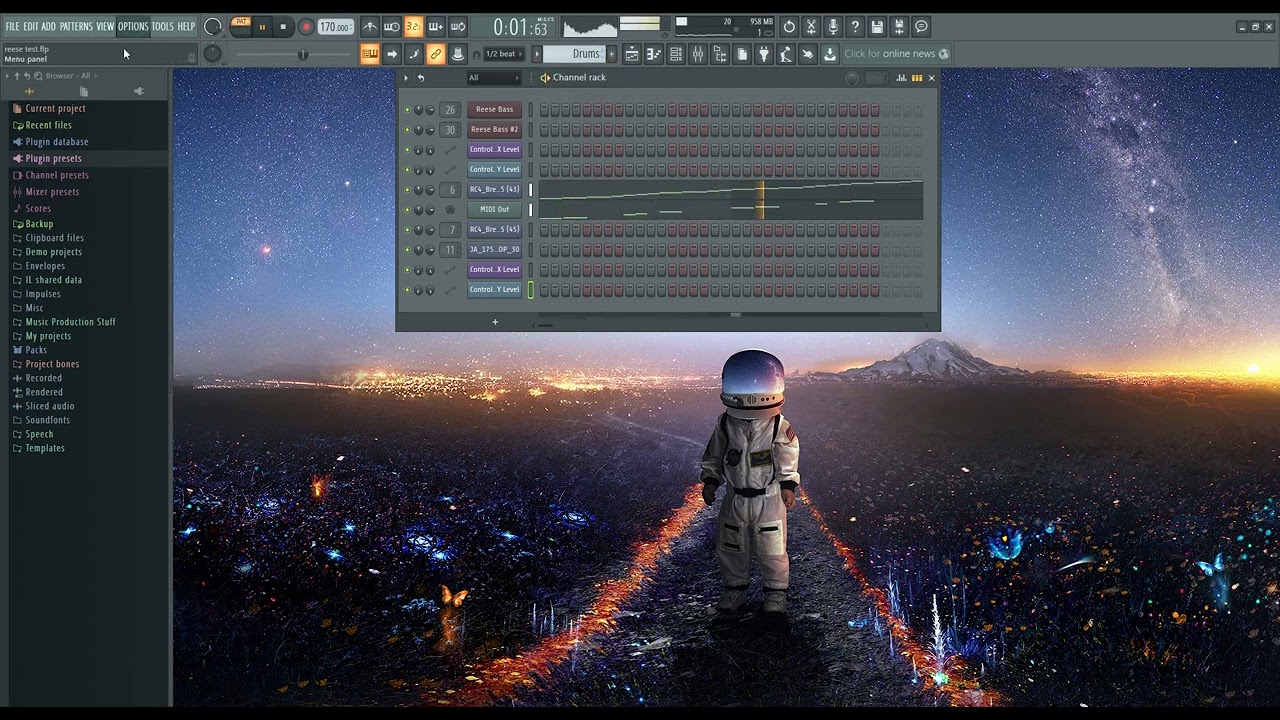The width and height of the screenshot is (1280, 720).
Task: Open the pattern options arrow left of Drums
Action: tap(537, 54)
